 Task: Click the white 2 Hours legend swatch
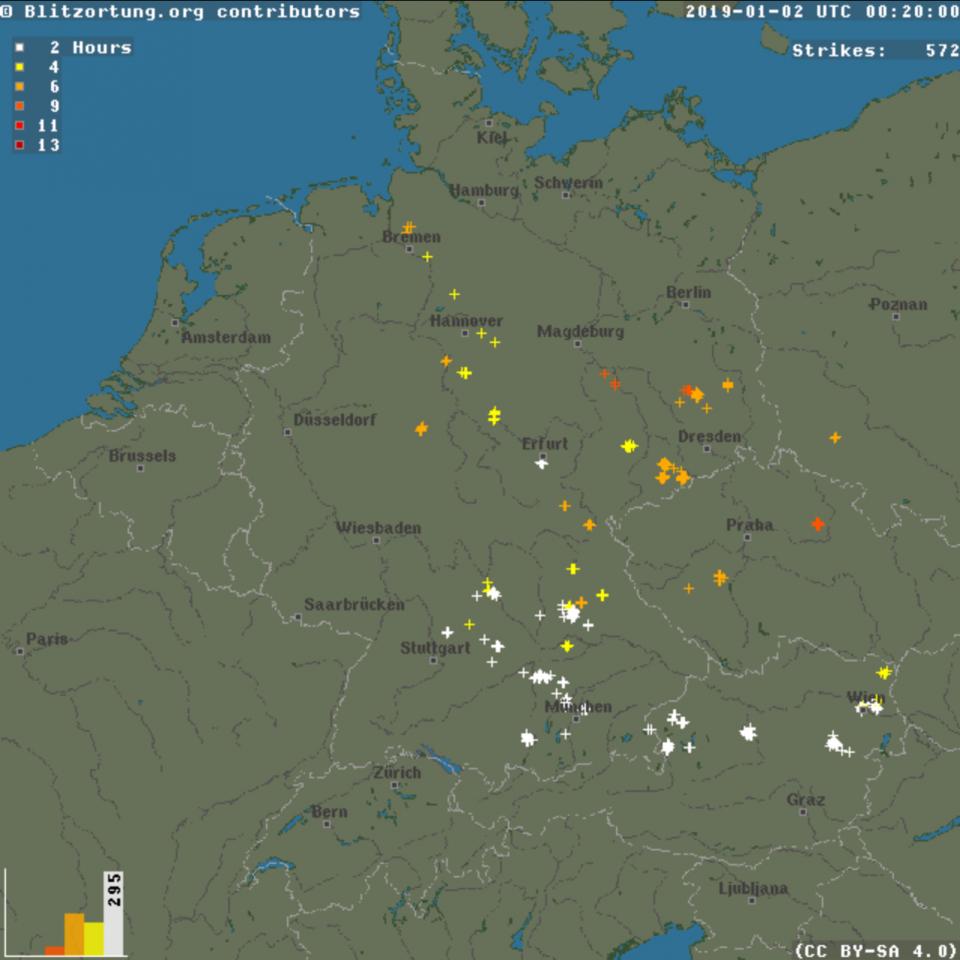(x=19, y=48)
